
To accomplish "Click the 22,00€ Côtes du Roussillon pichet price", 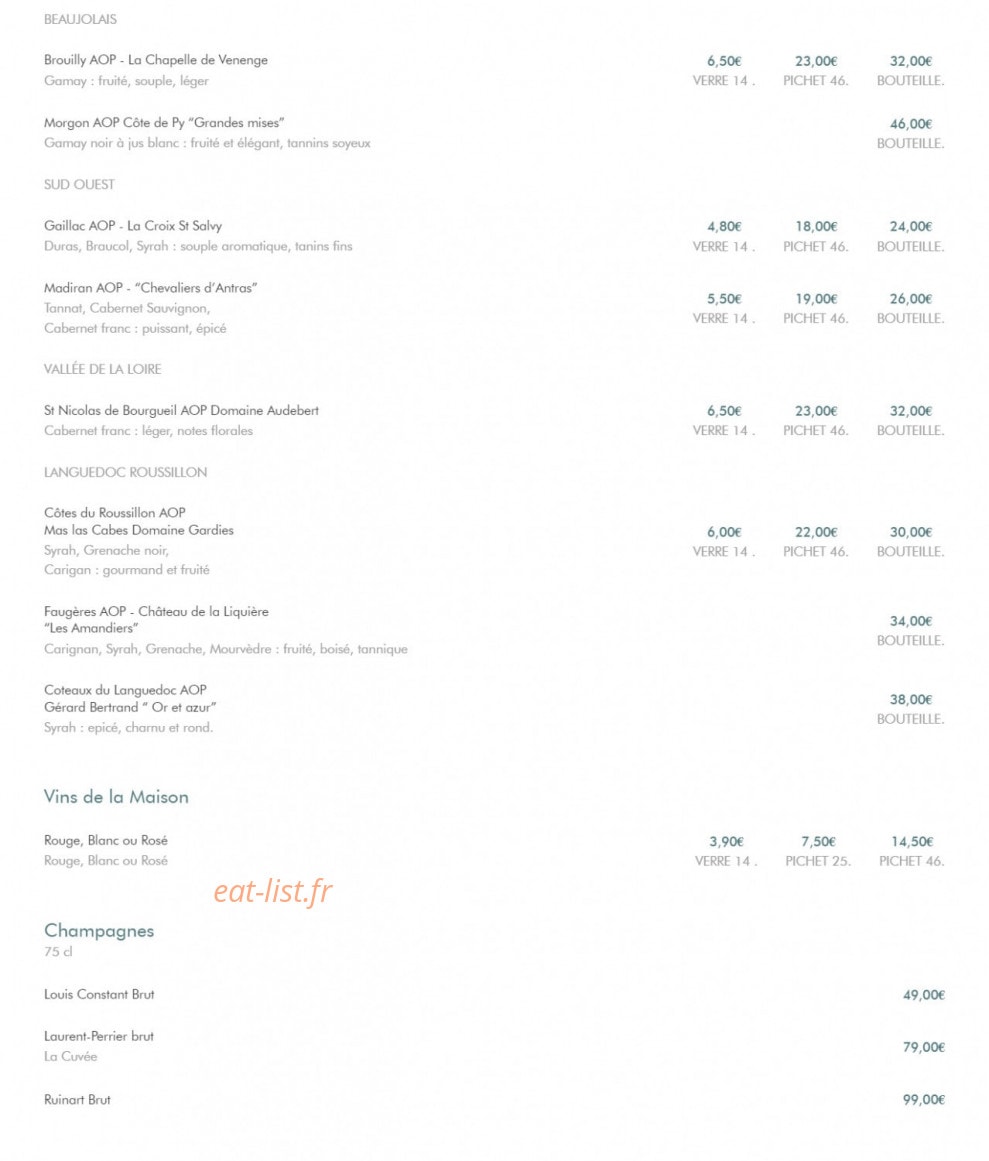I will [816, 532].
